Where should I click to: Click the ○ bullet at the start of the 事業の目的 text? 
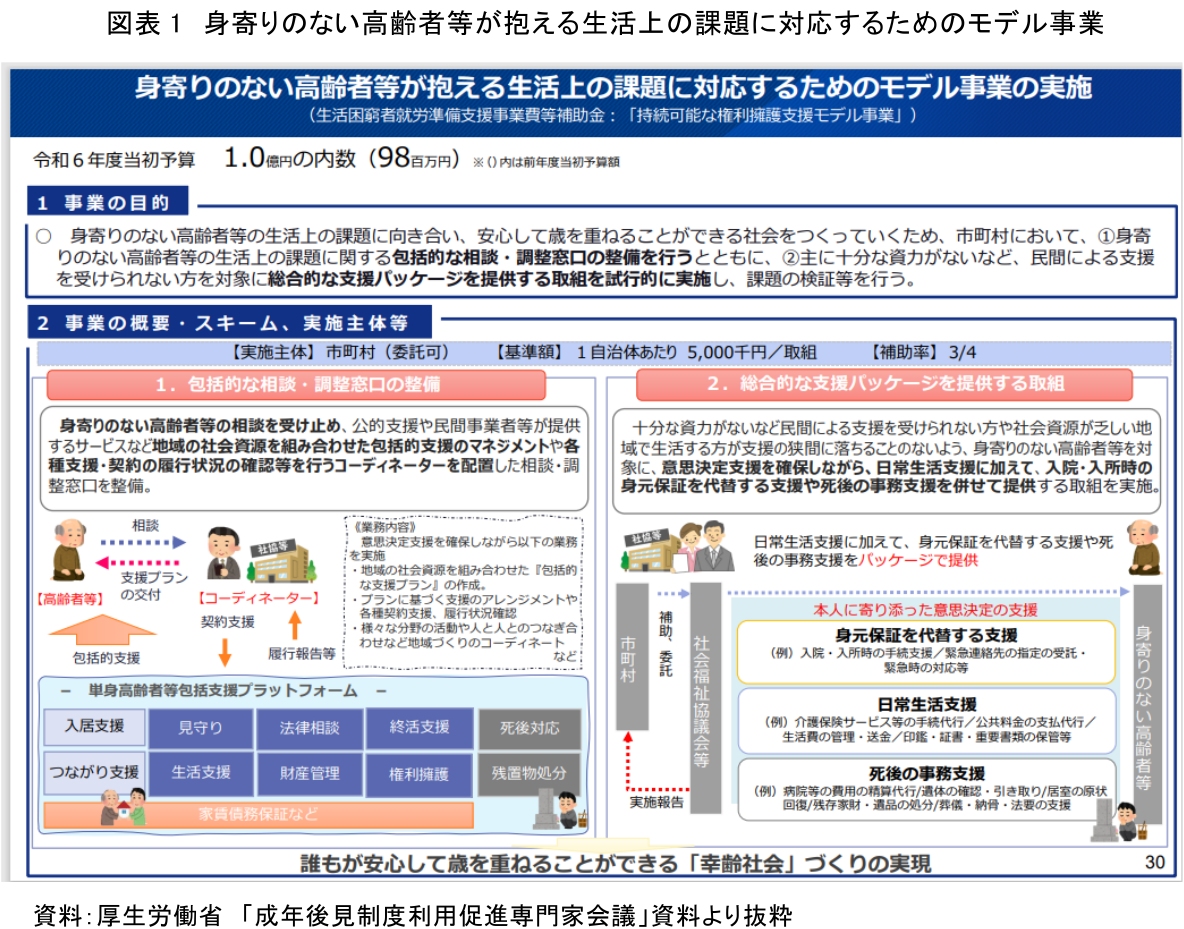[x=44, y=237]
